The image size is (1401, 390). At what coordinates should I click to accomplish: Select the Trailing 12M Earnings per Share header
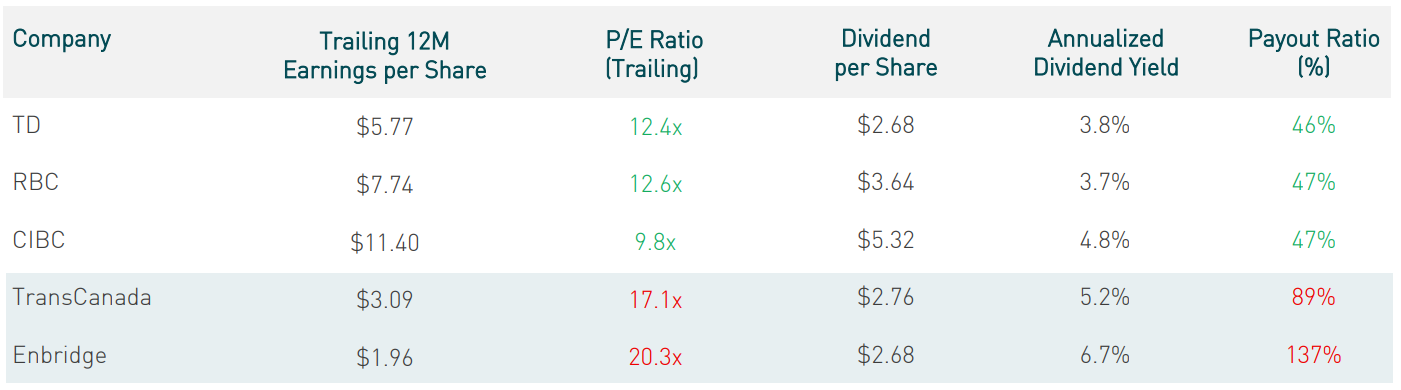coord(385,55)
